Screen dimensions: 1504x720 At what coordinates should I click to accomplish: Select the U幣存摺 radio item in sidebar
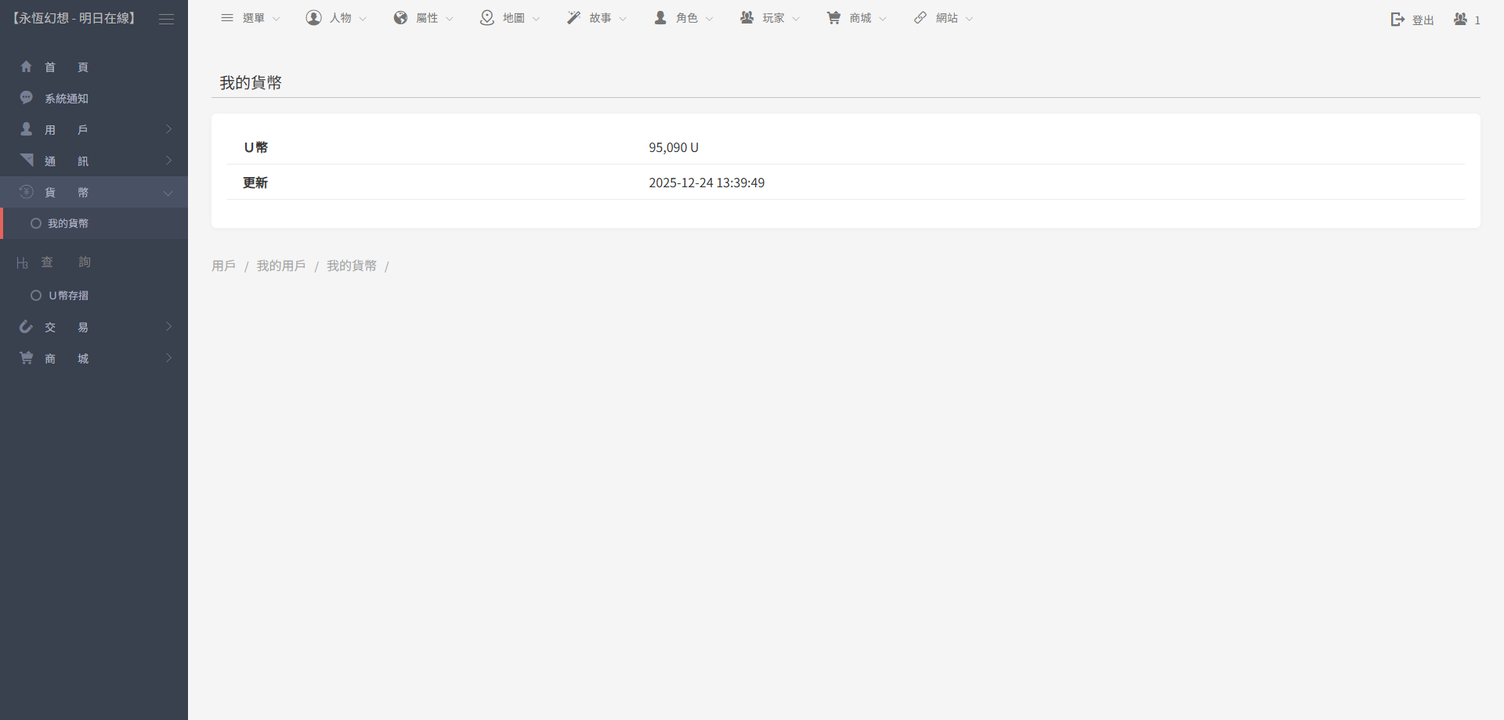pos(36,296)
